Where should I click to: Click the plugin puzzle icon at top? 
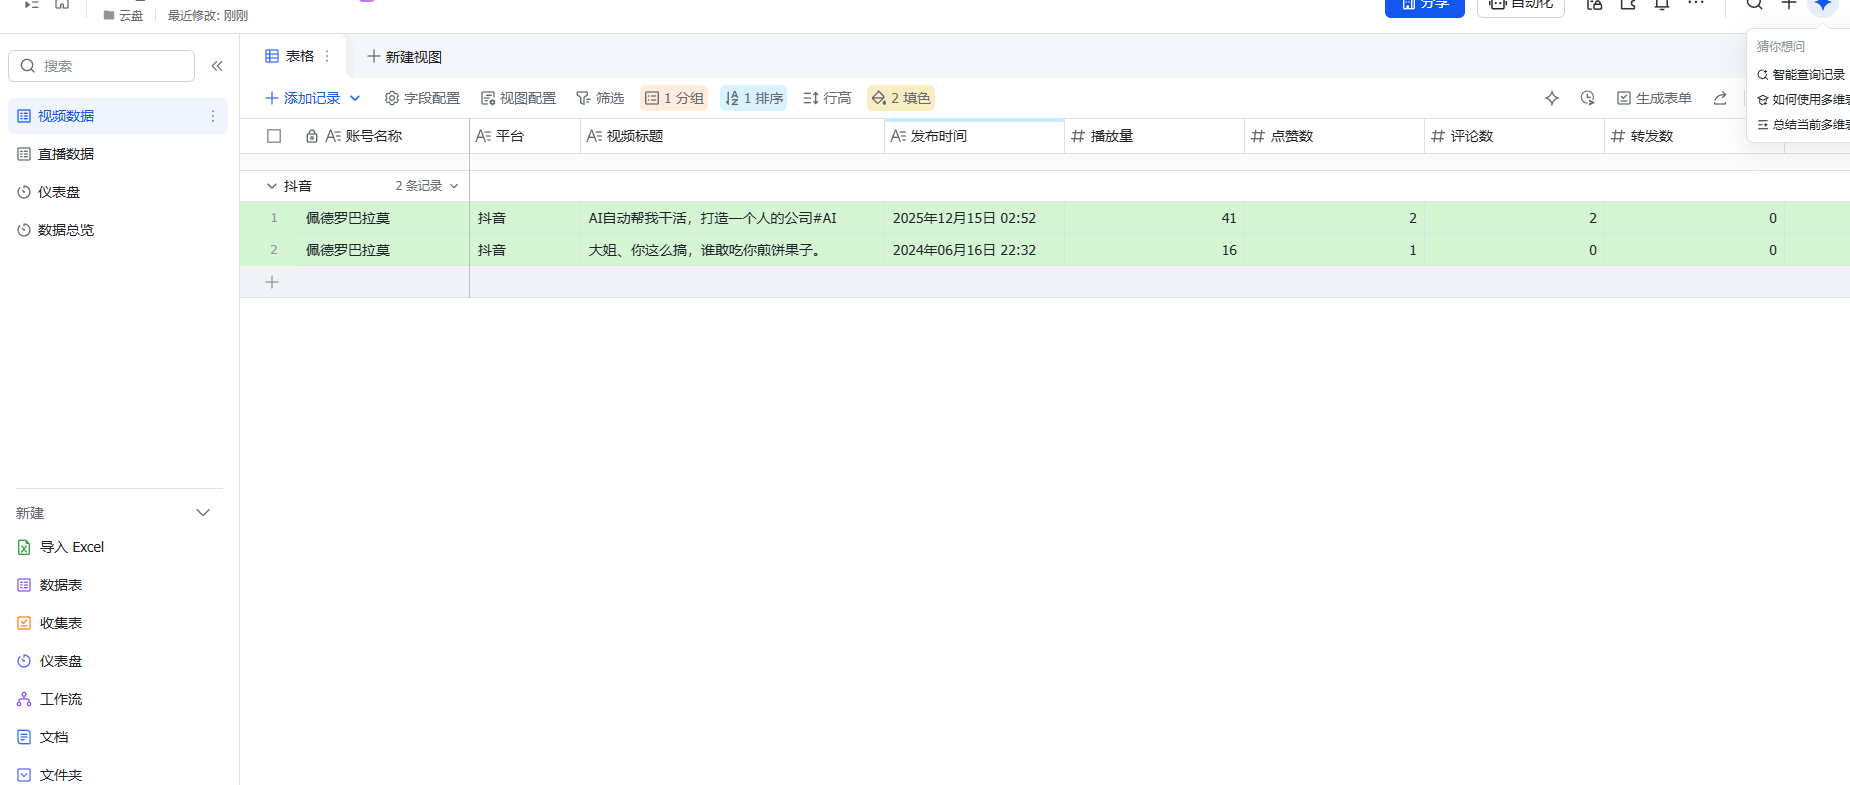pyautogui.click(x=1628, y=5)
